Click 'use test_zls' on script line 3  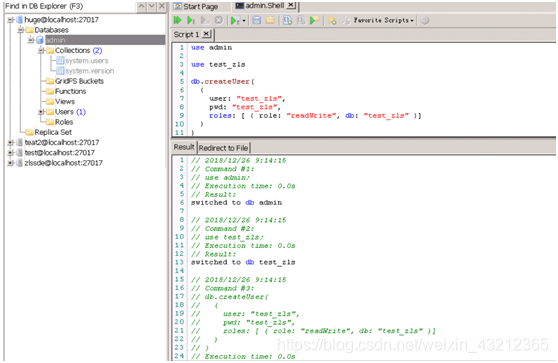(x=218, y=64)
